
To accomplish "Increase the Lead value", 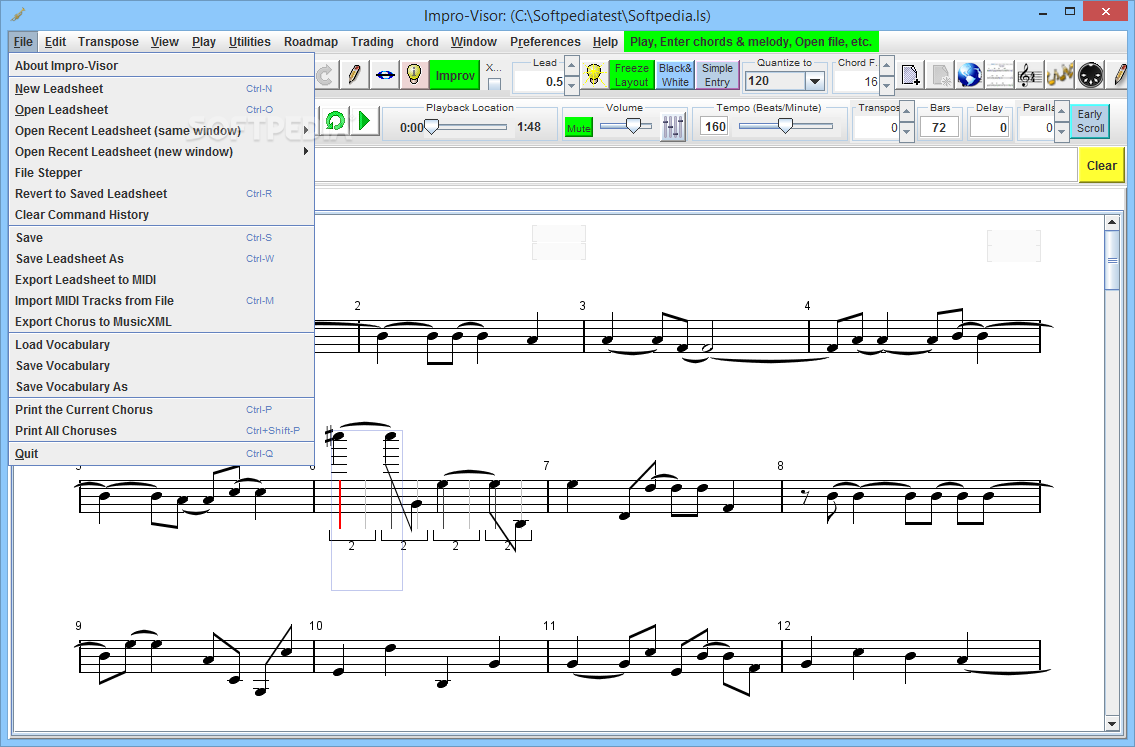I will [x=572, y=66].
